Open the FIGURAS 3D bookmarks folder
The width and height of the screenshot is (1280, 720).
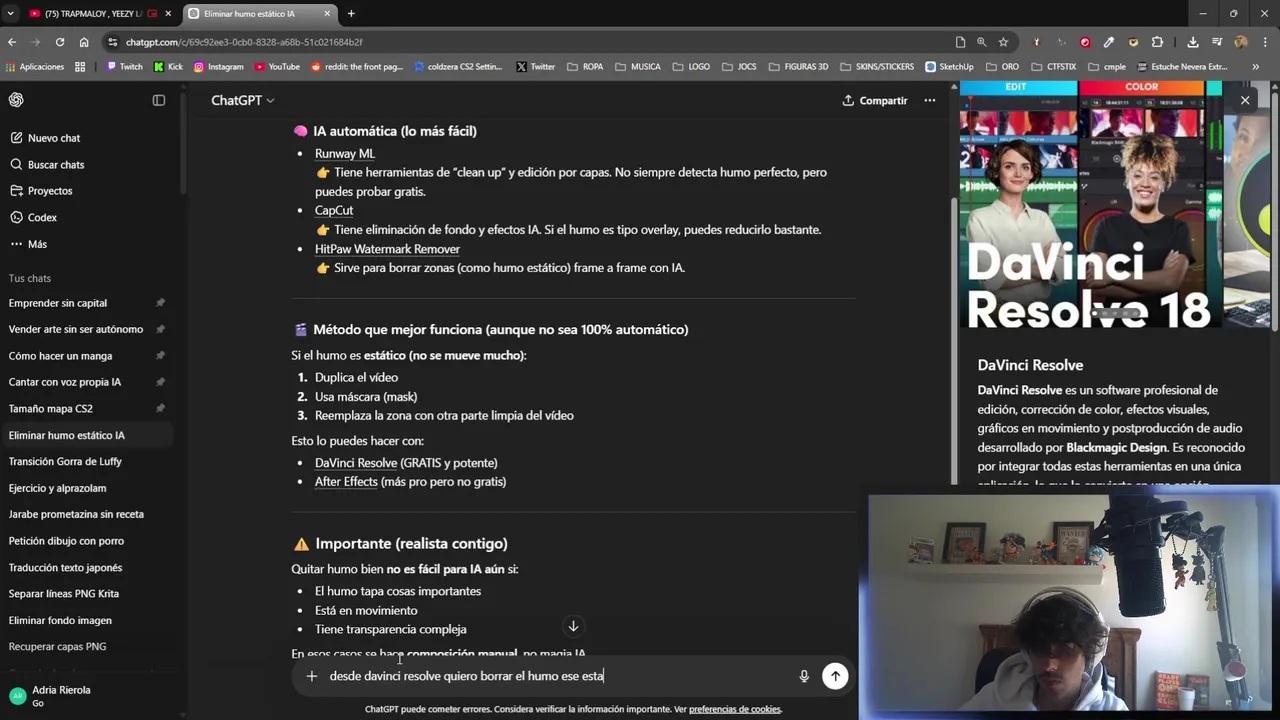click(797, 67)
